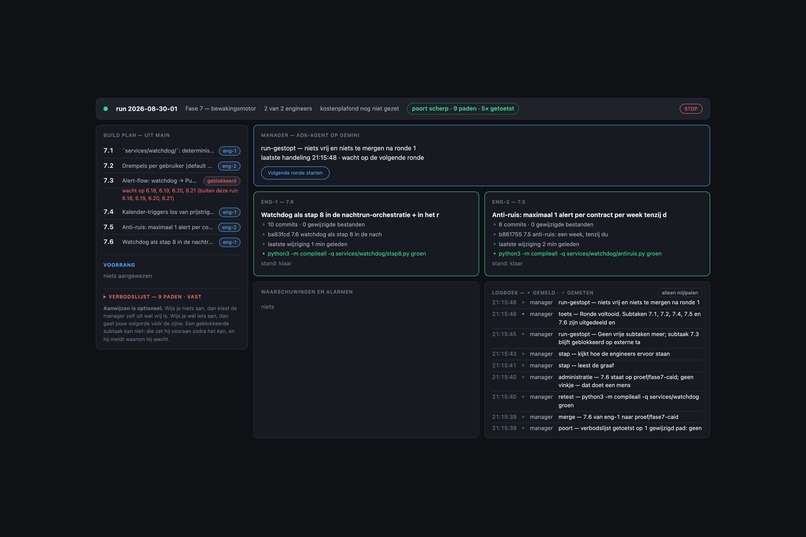Click the VOORRANG heading
This screenshot has width=806, height=537.
tap(119, 265)
